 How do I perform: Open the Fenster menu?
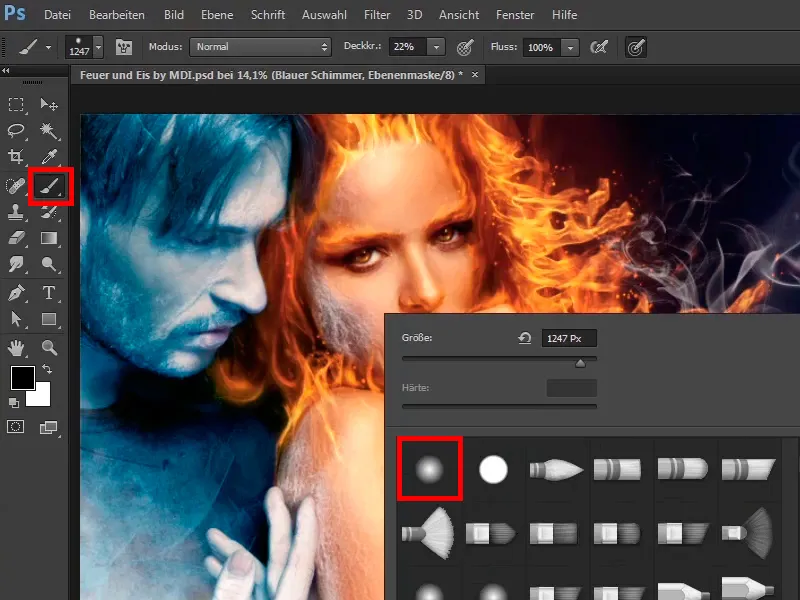coord(515,15)
